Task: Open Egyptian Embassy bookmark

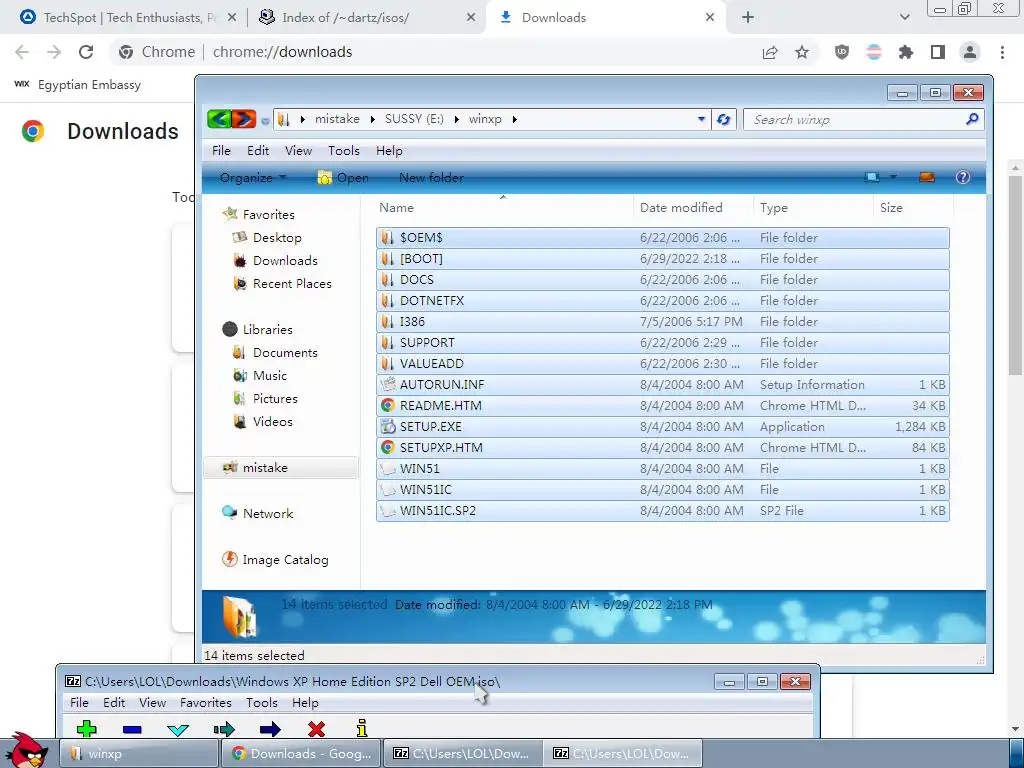Action: pos(77,85)
